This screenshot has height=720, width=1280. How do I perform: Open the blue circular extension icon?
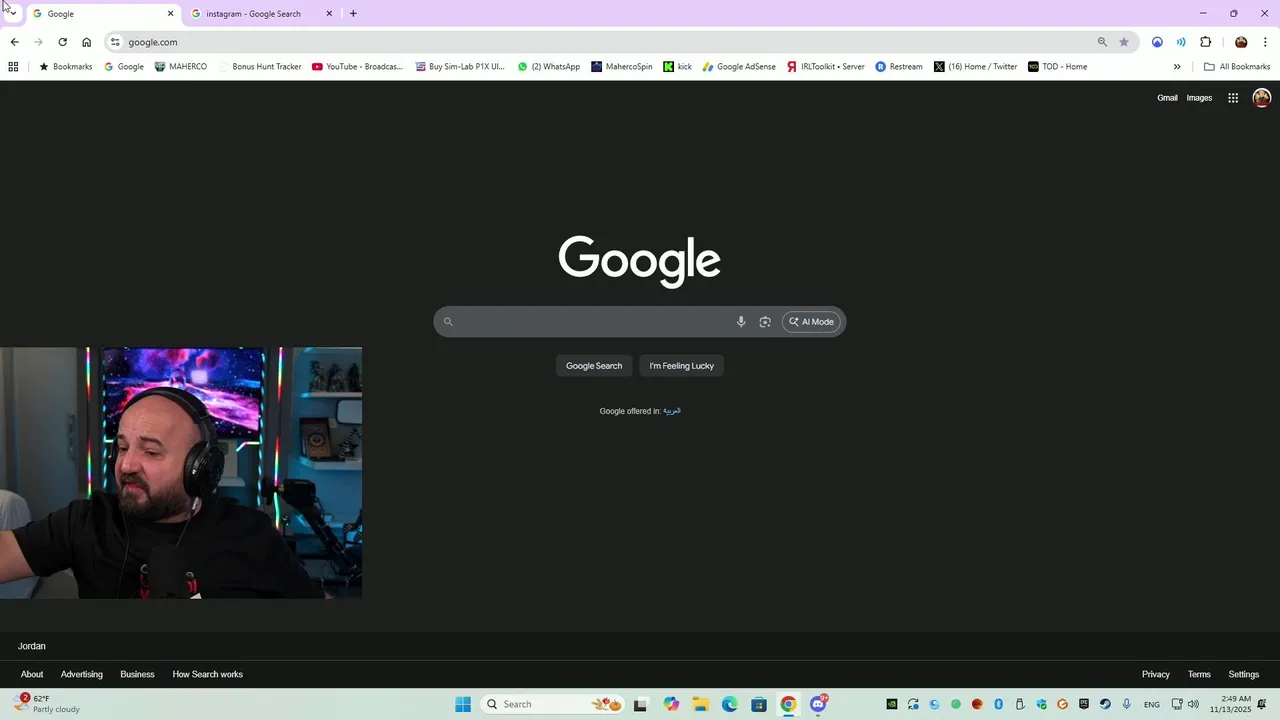[1157, 42]
